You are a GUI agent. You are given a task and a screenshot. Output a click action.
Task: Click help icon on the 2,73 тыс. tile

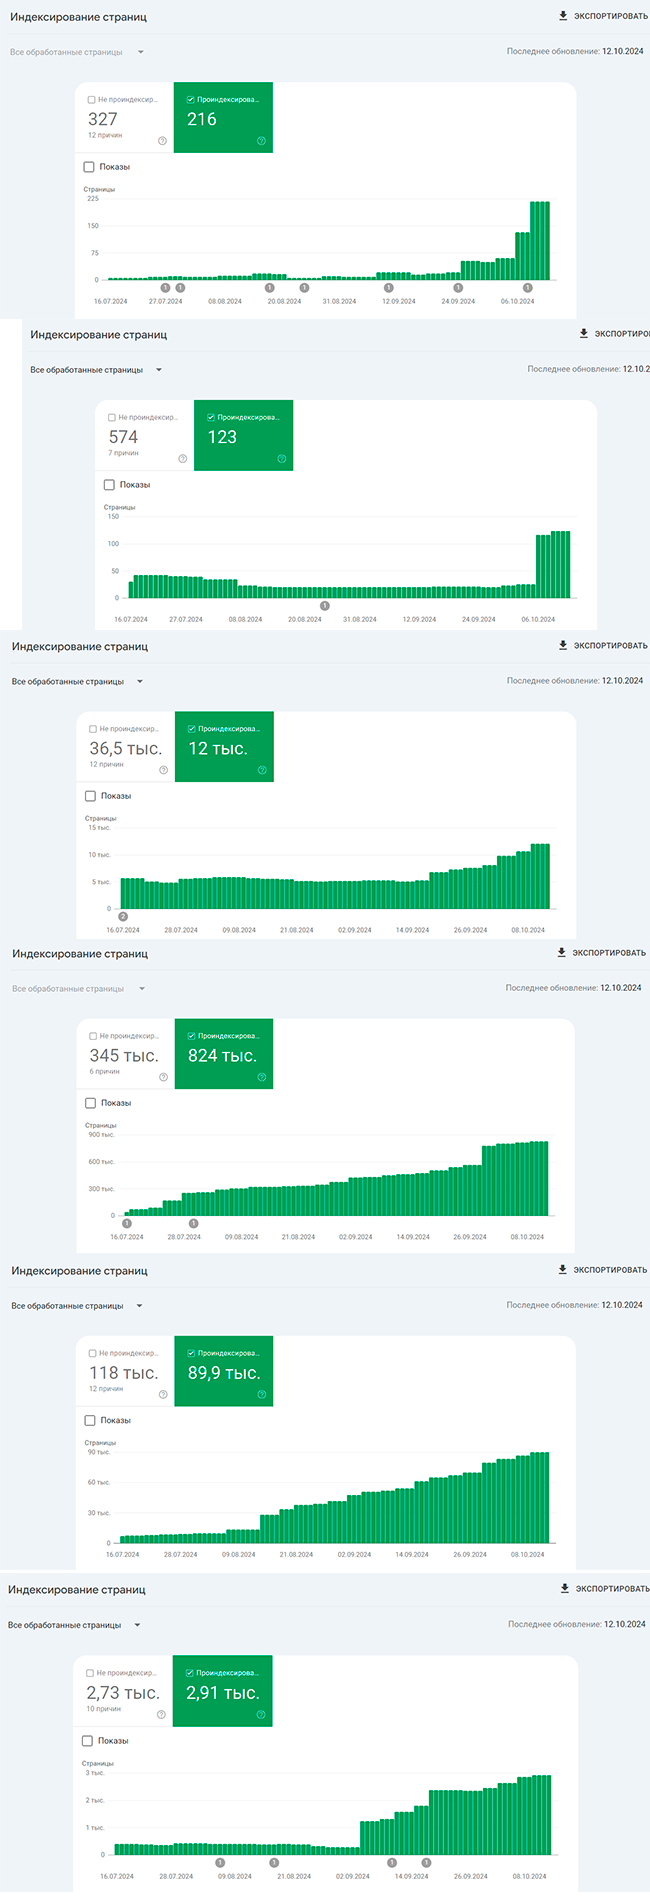click(x=161, y=1715)
